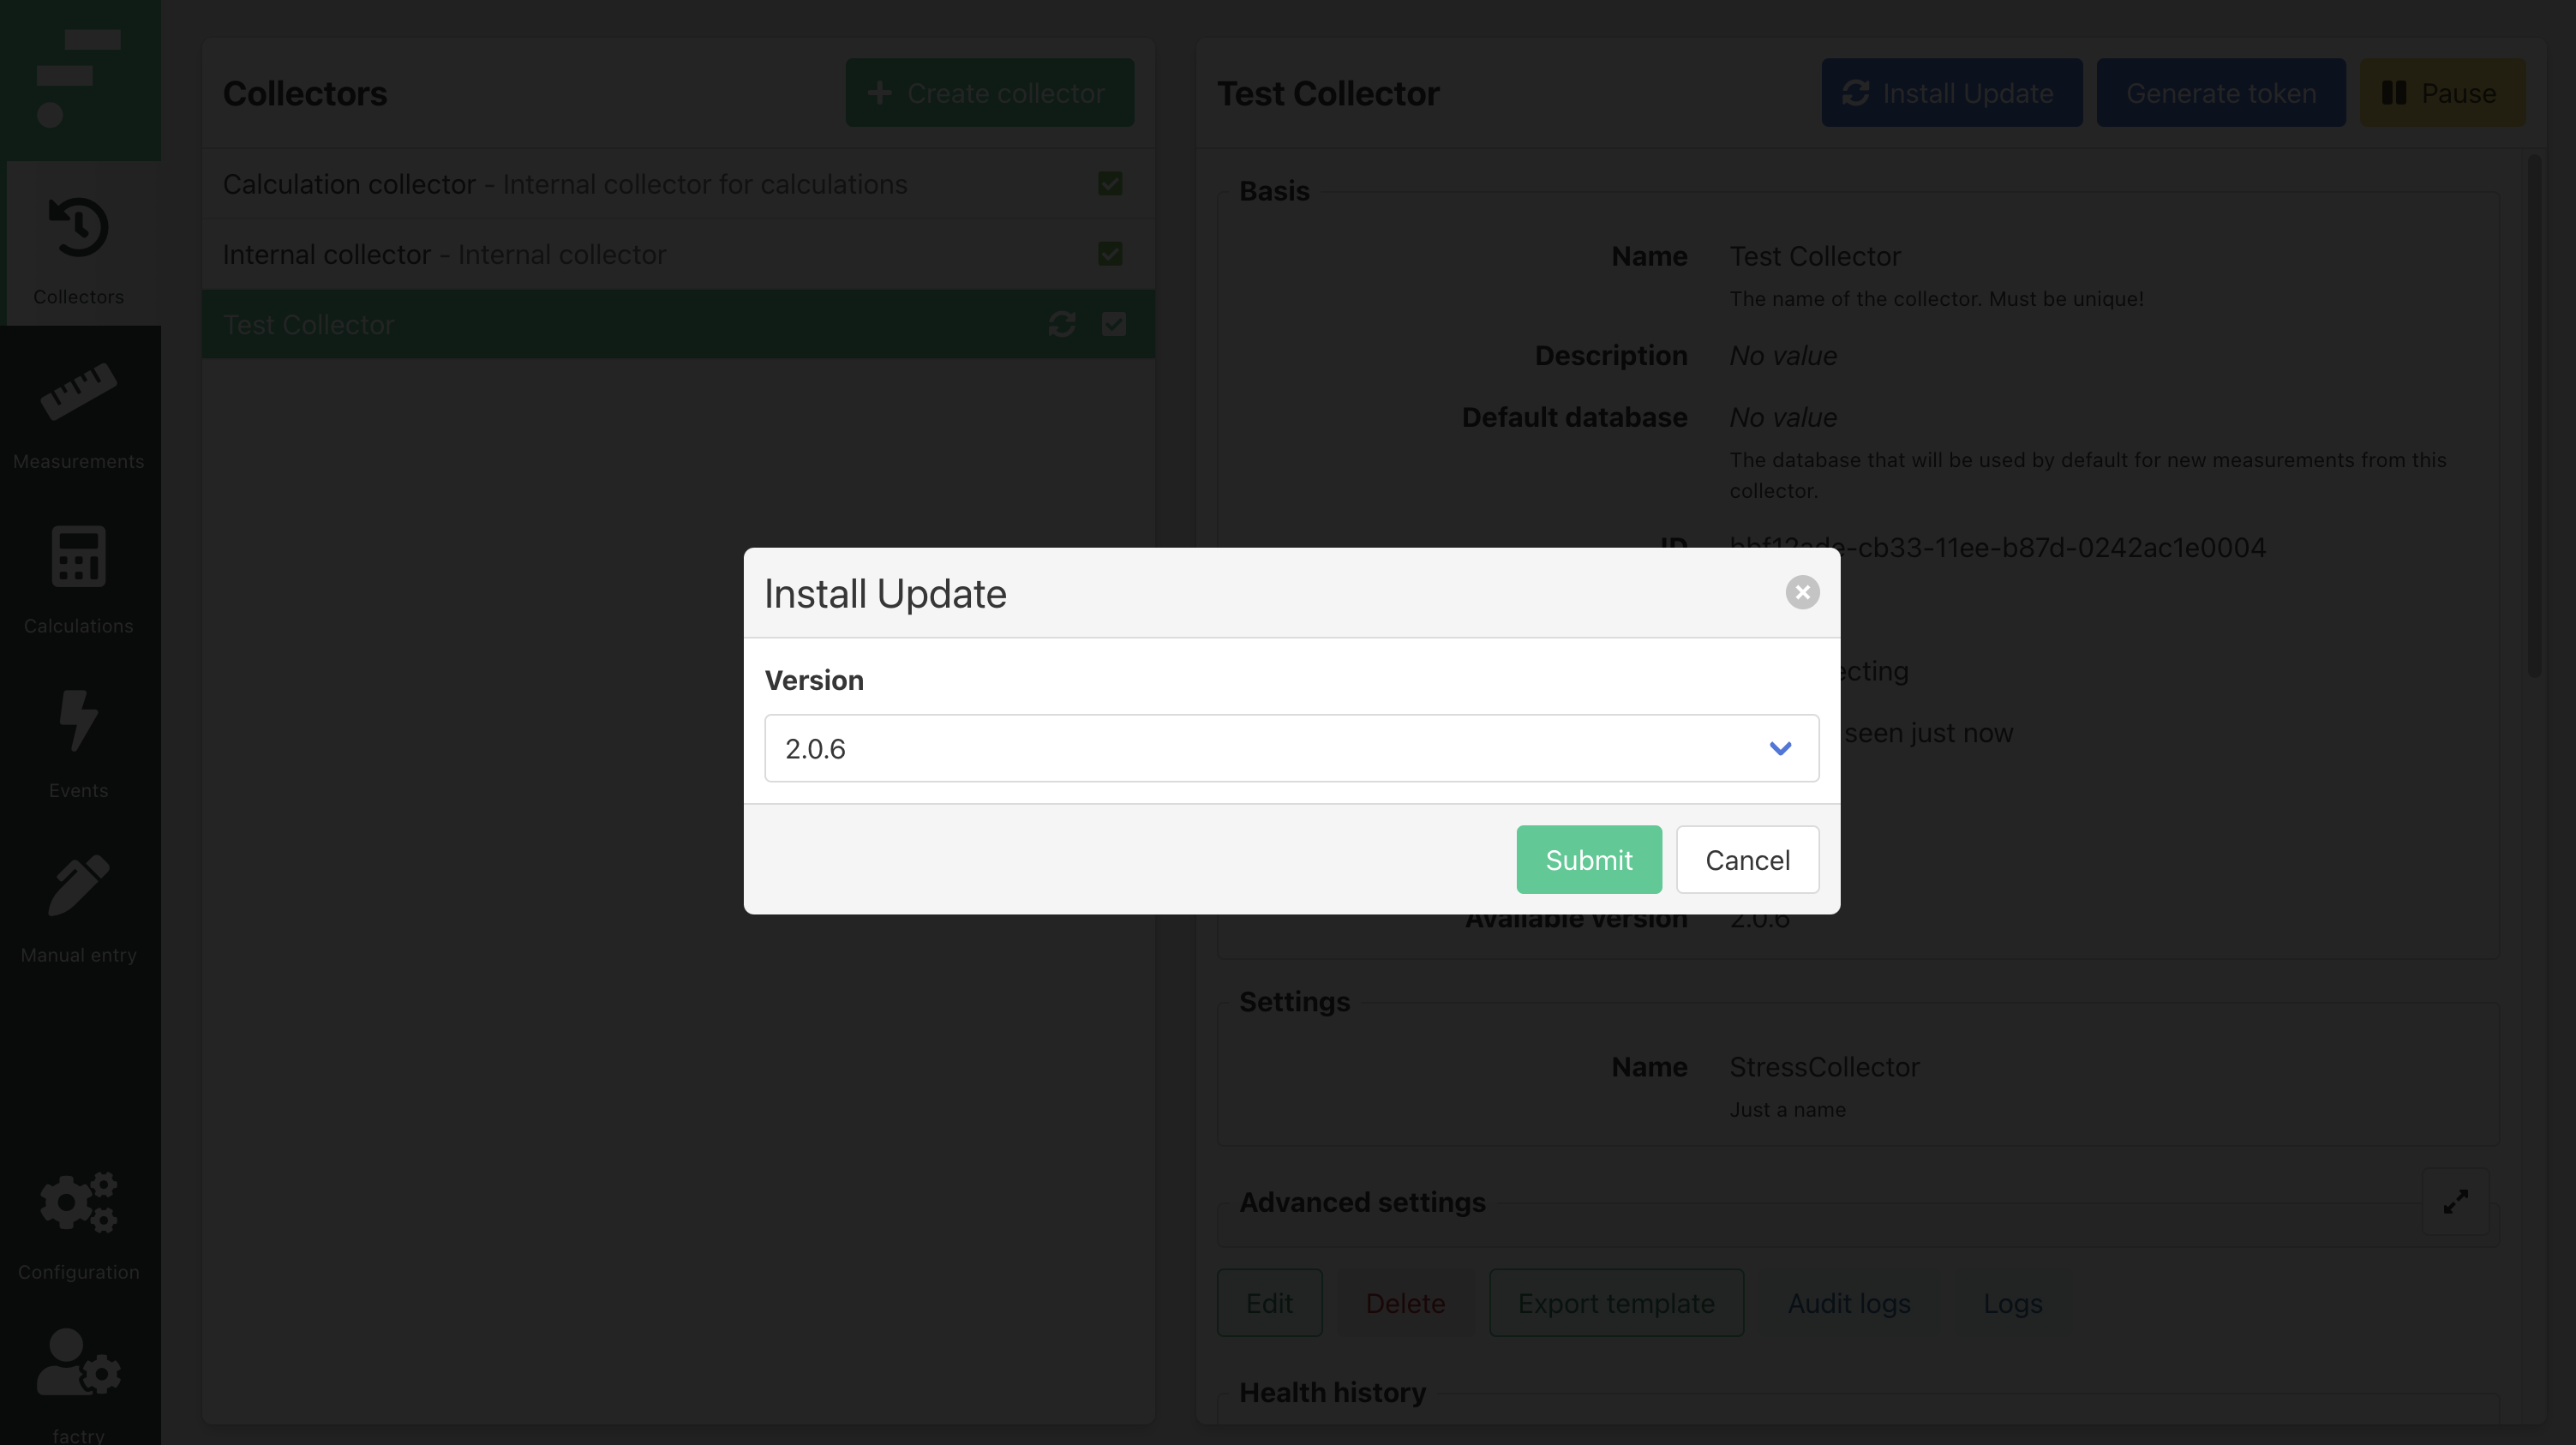Screen dimensions: 2576x1445
Task: Submit the Install Update dialog
Action: (1588, 859)
